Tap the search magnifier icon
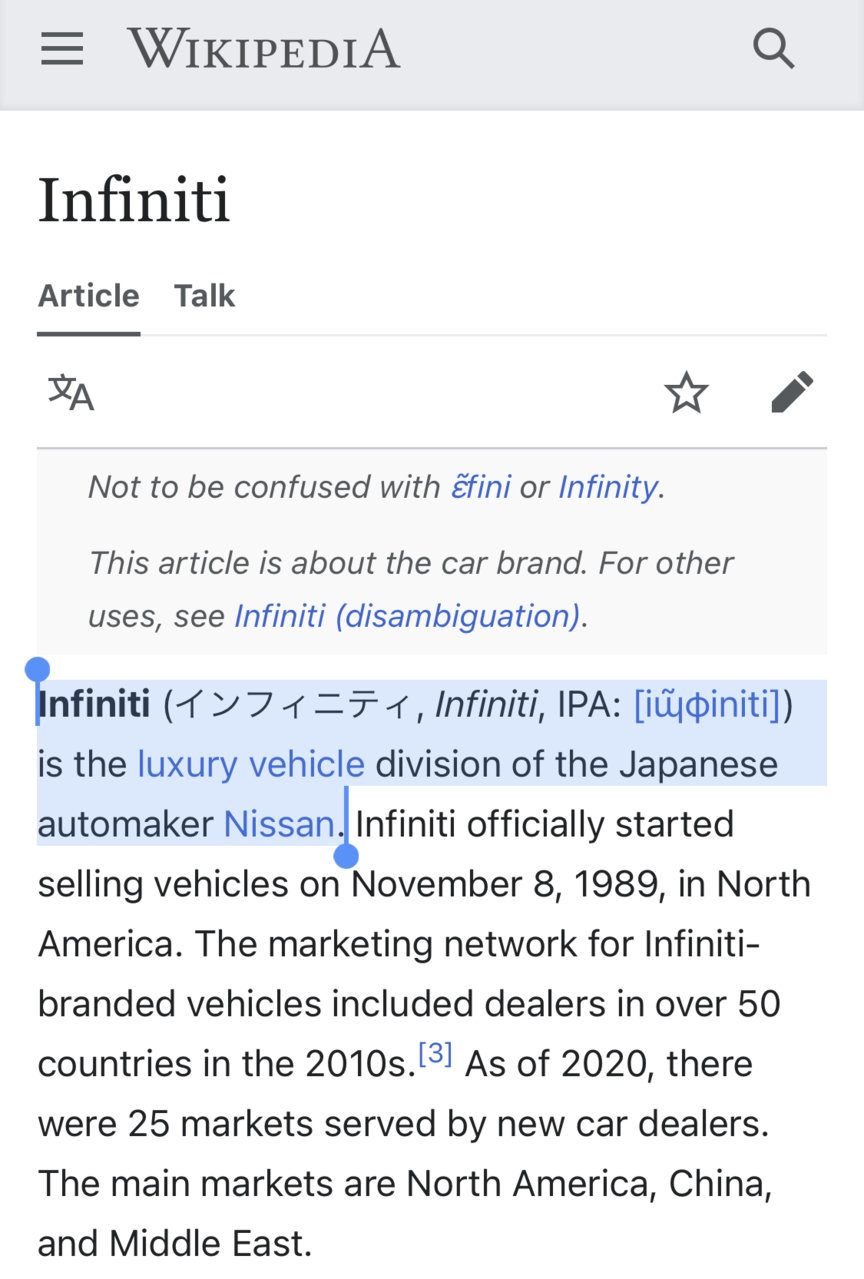 773,48
